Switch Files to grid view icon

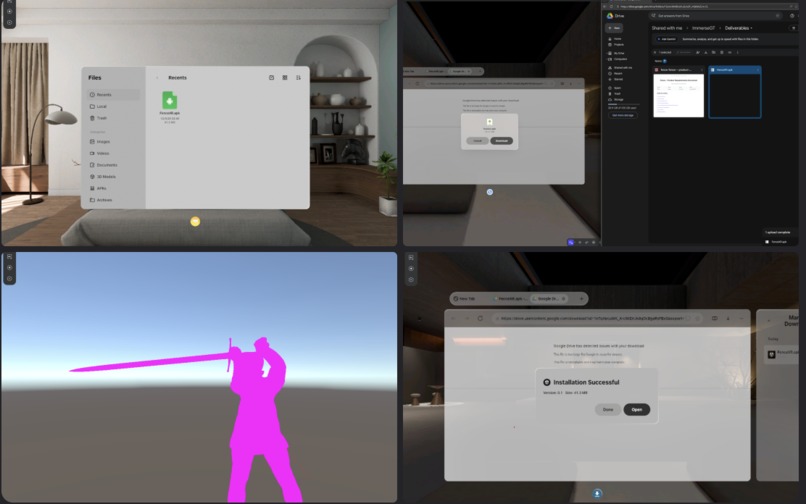pos(285,78)
